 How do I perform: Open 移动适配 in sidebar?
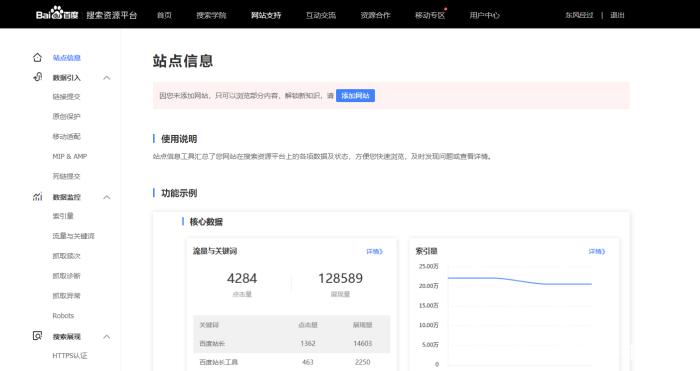pos(67,137)
